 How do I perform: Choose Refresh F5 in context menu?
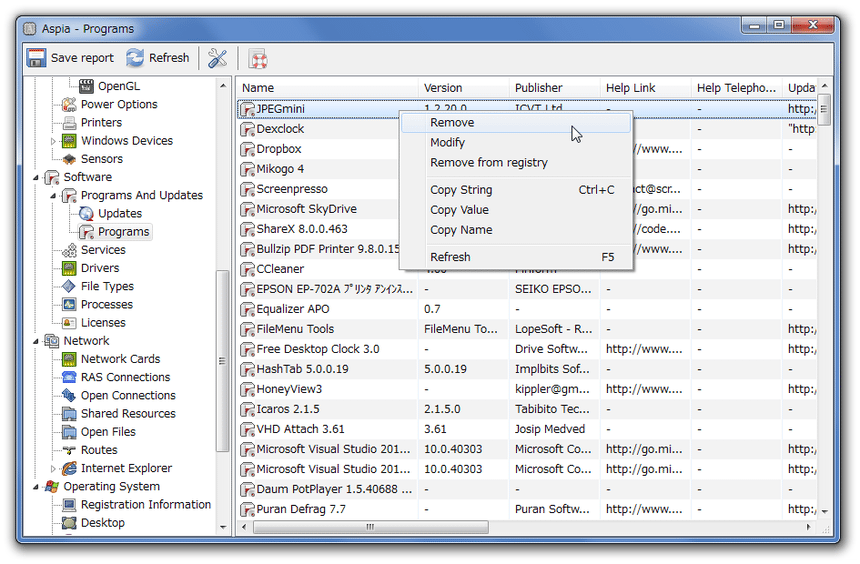pyautogui.click(x=516, y=257)
